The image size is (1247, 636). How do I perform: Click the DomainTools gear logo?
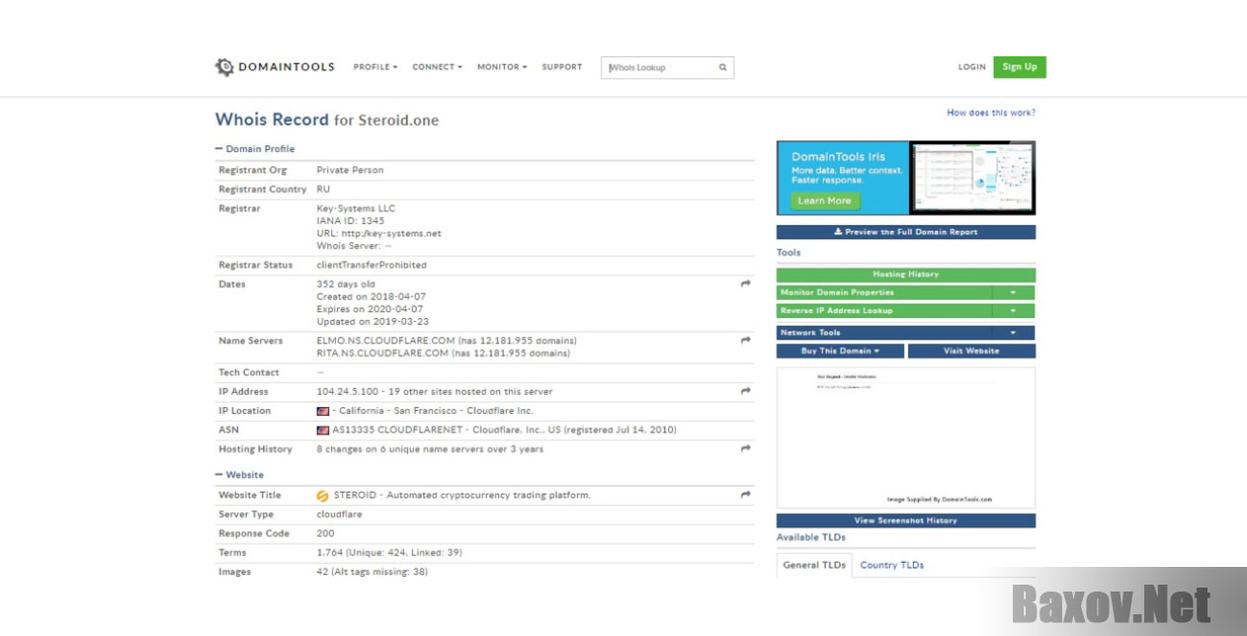[x=224, y=67]
